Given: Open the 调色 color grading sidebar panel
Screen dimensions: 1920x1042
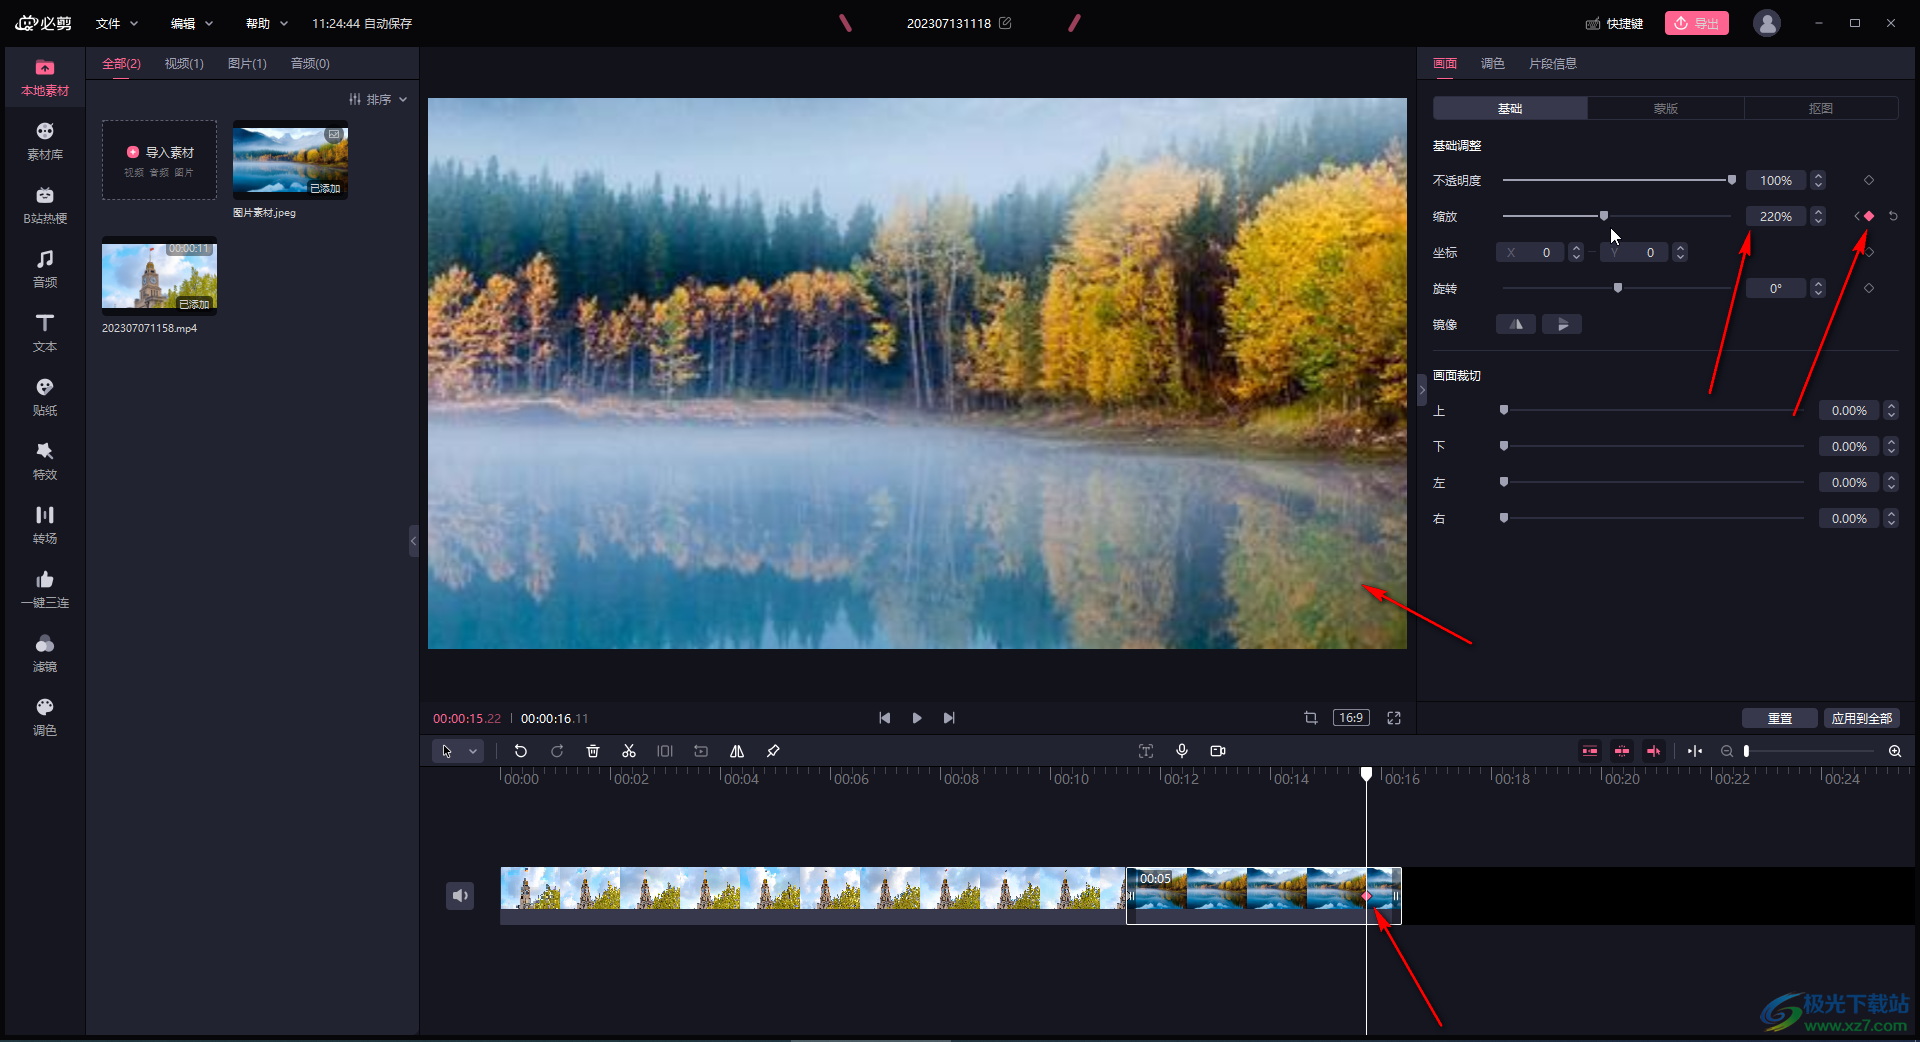Looking at the screenshot, I should (x=45, y=717).
